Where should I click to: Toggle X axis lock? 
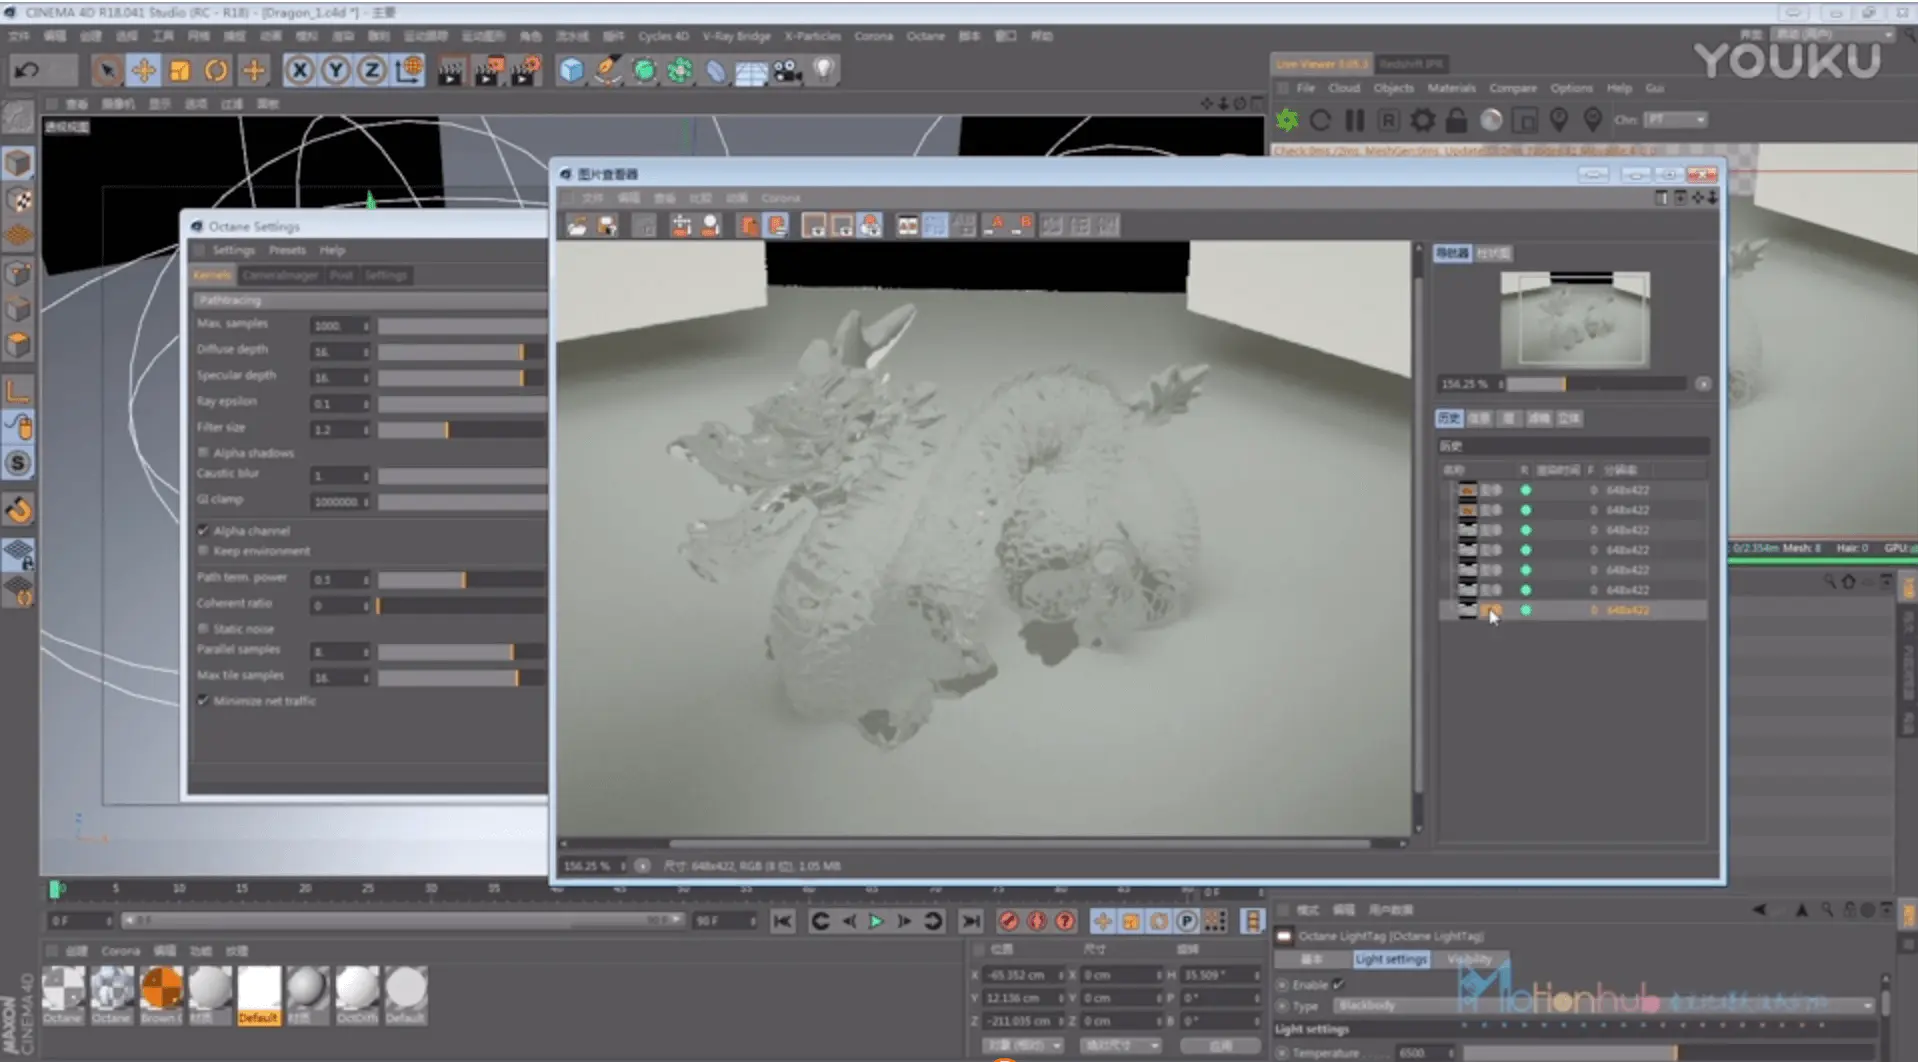click(299, 70)
